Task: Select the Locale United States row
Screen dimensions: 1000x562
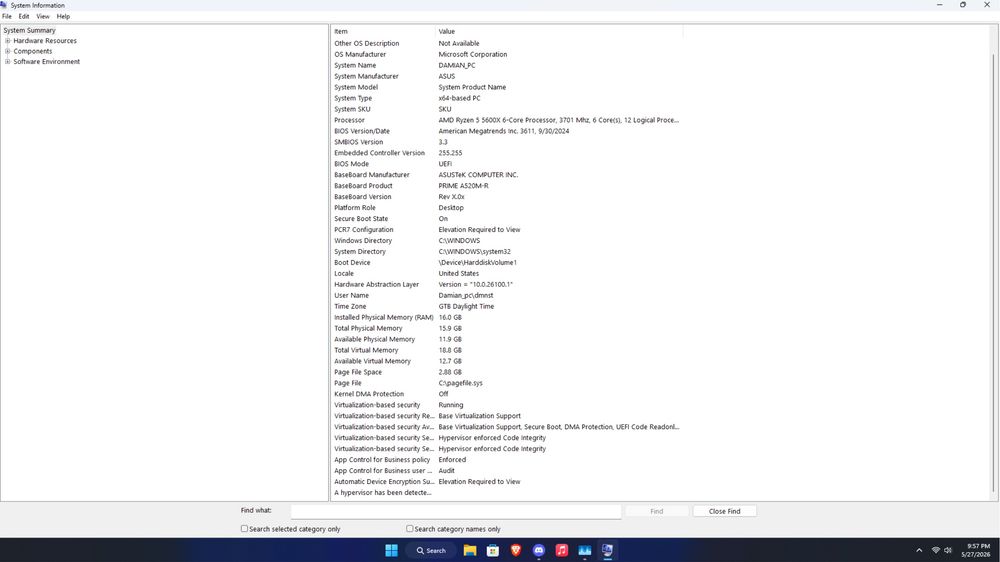Action: (507, 273)
